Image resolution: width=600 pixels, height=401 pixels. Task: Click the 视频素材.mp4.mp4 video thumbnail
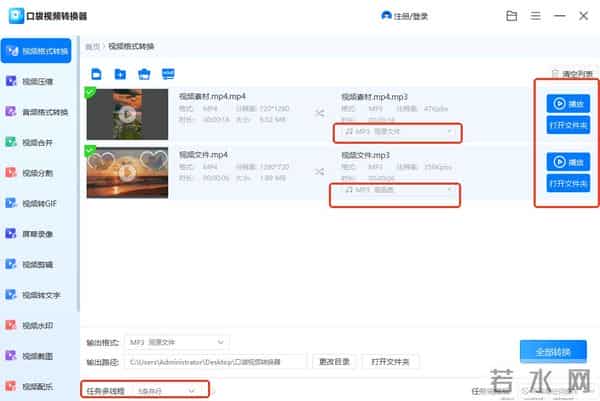127,114
